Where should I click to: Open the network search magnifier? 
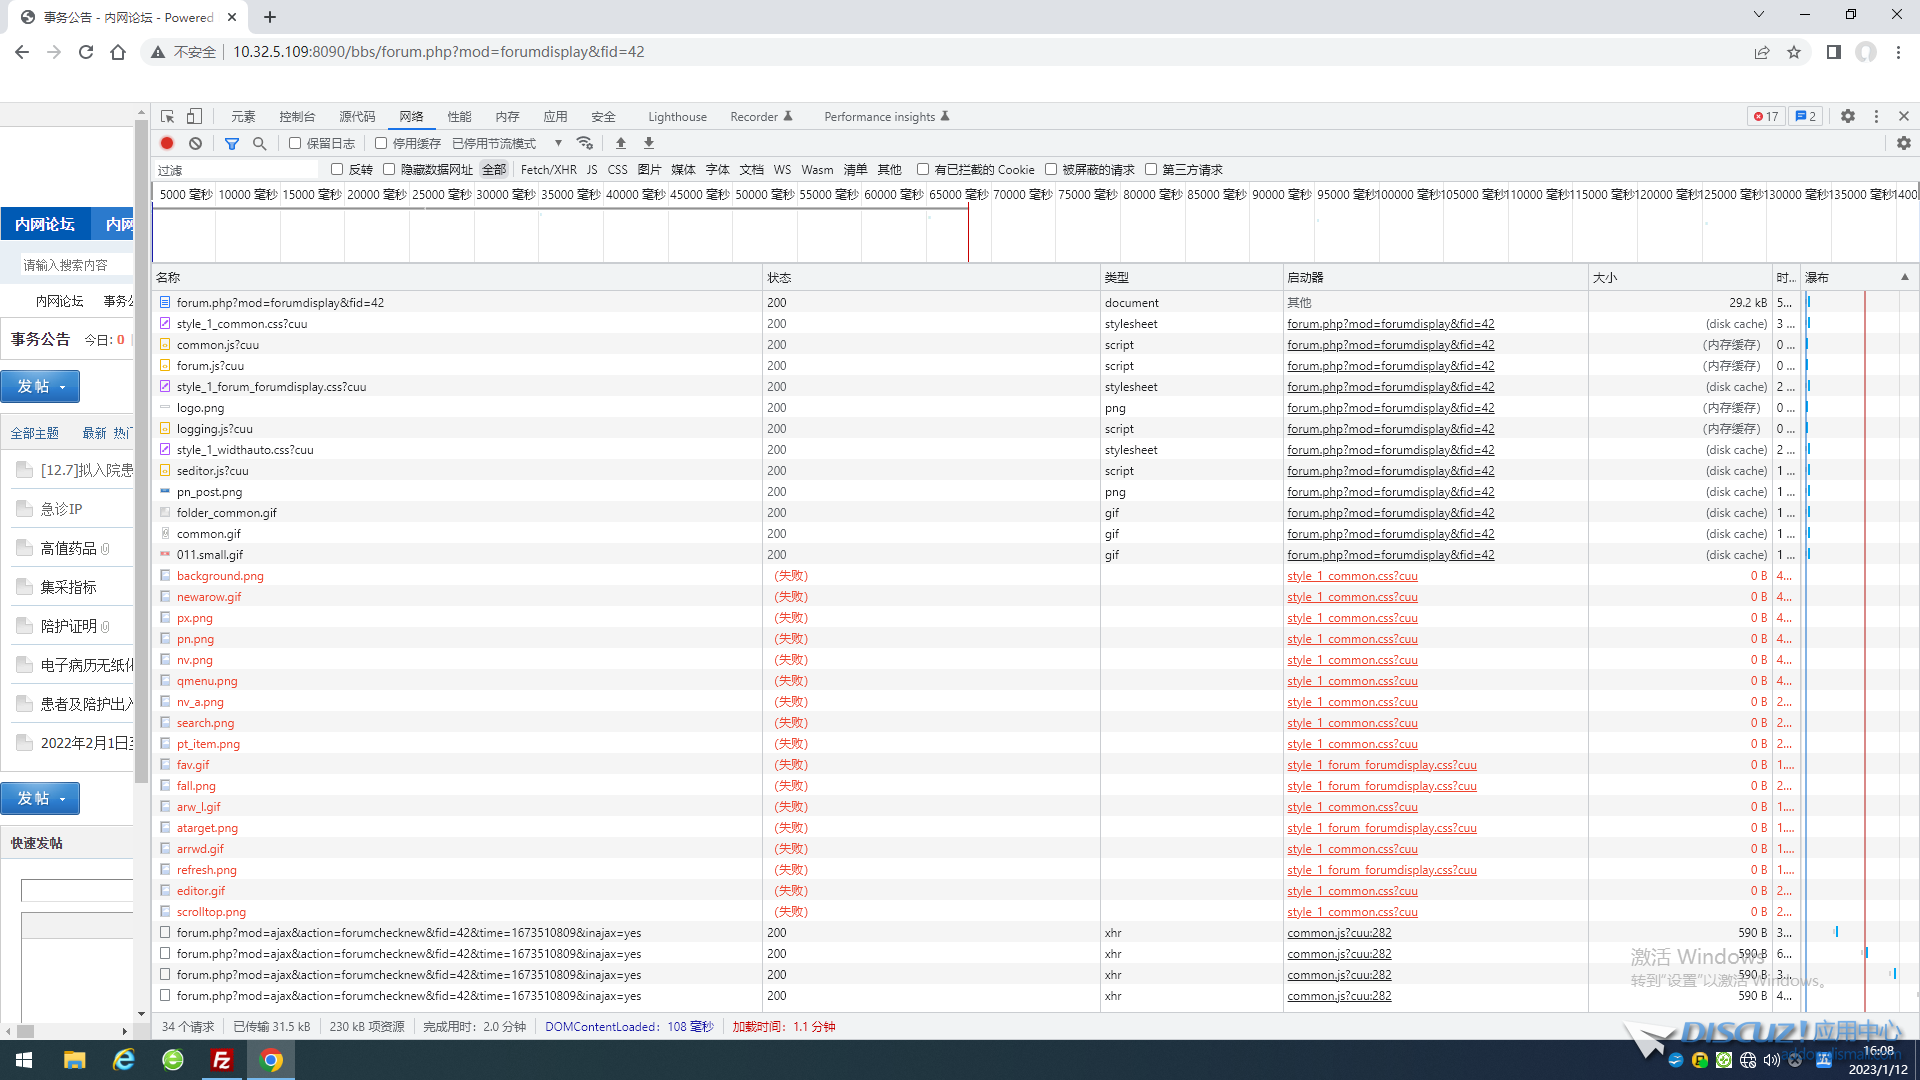coord(260,144)
